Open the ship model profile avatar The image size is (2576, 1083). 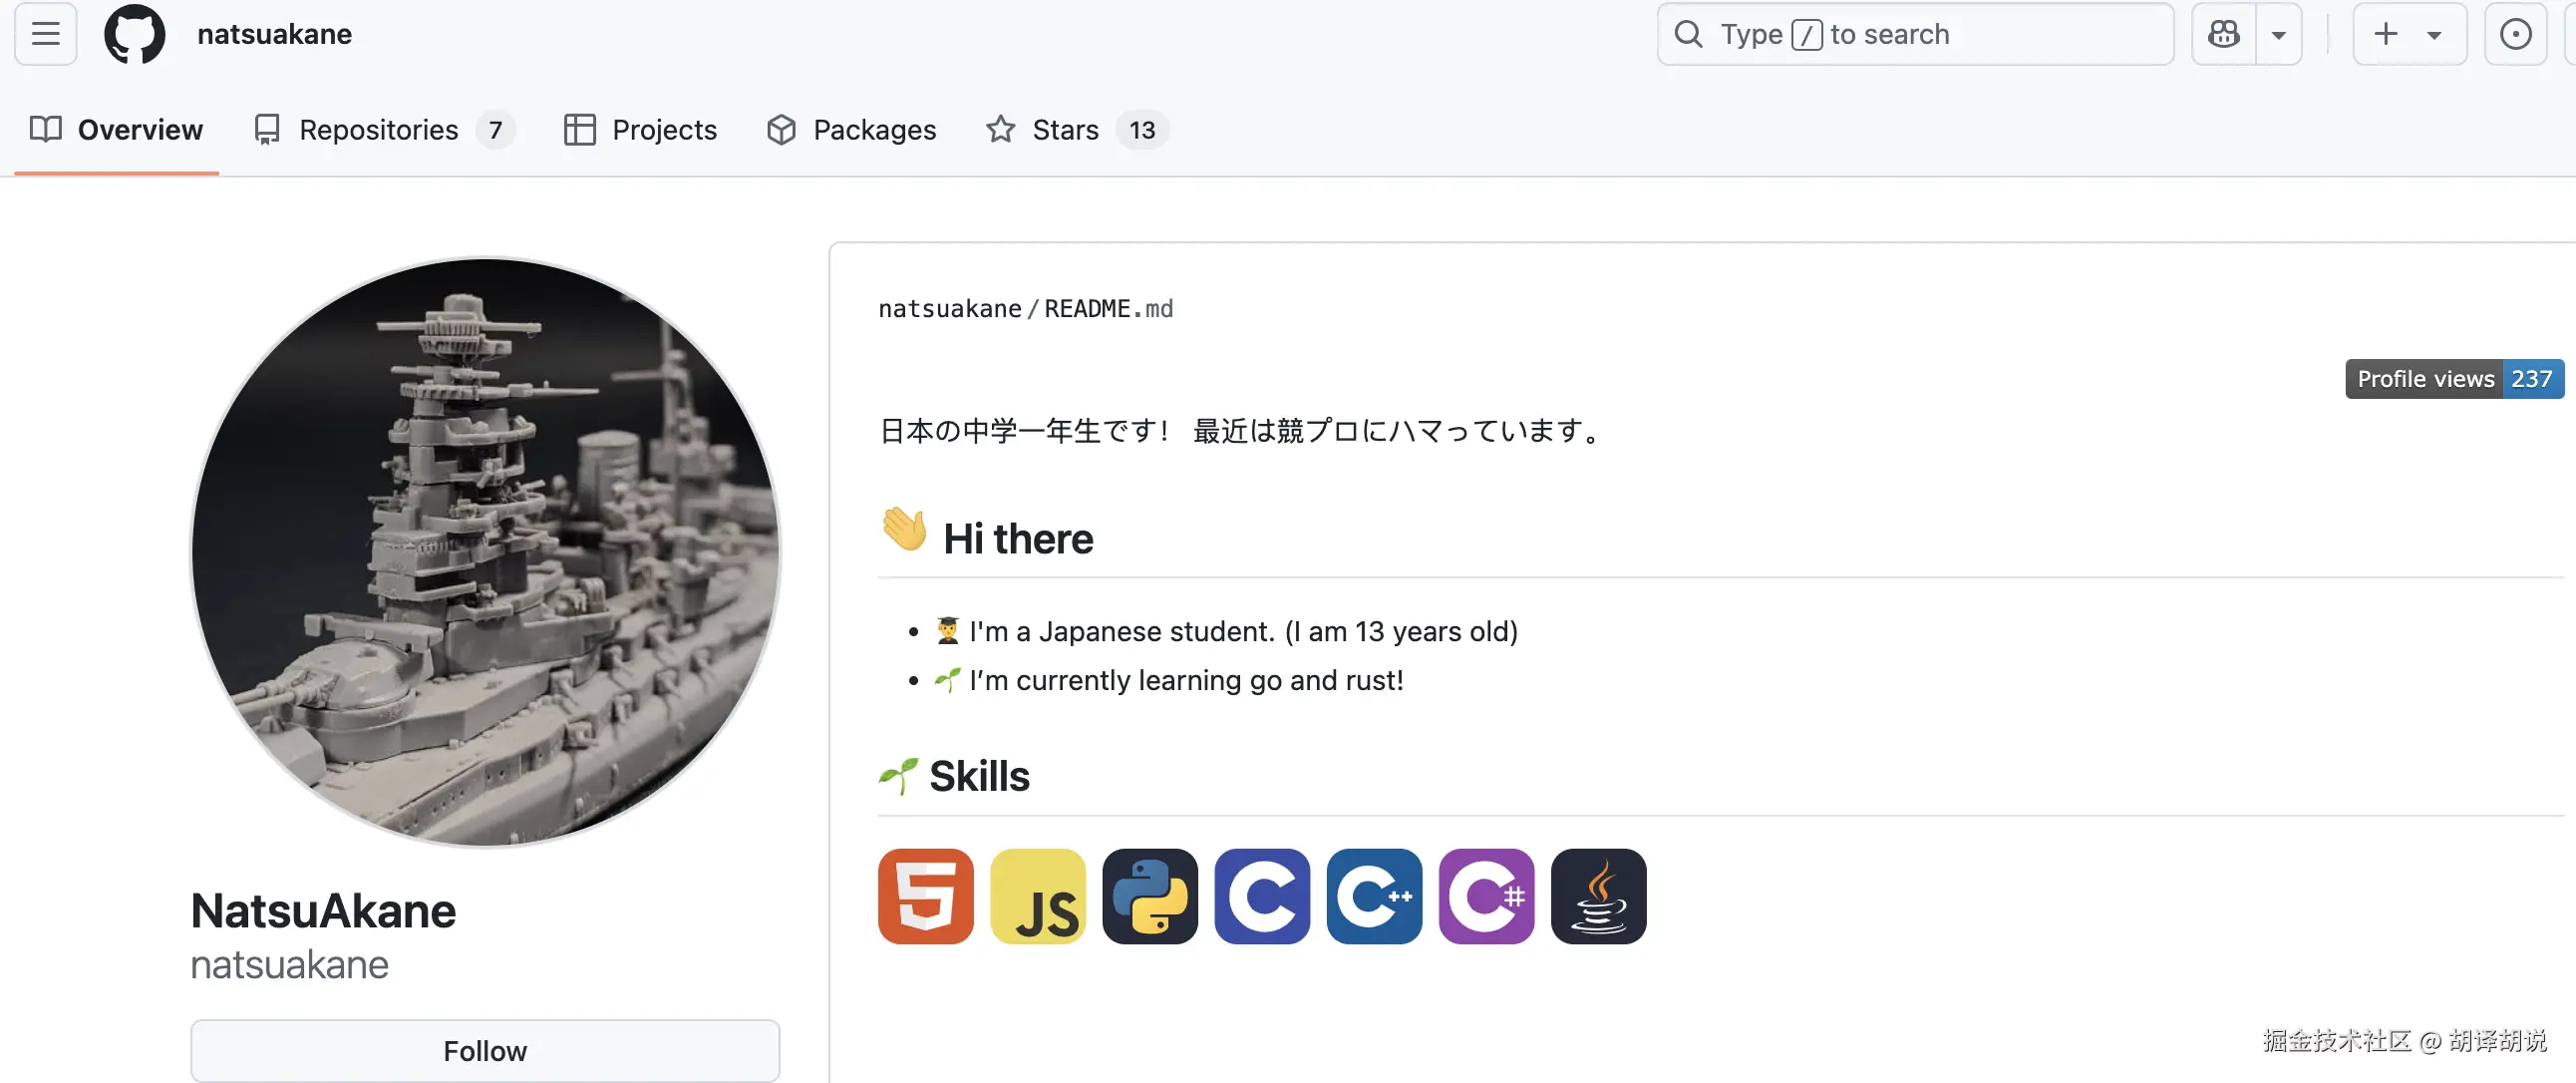pyautogui.click(x=485, y=552)
